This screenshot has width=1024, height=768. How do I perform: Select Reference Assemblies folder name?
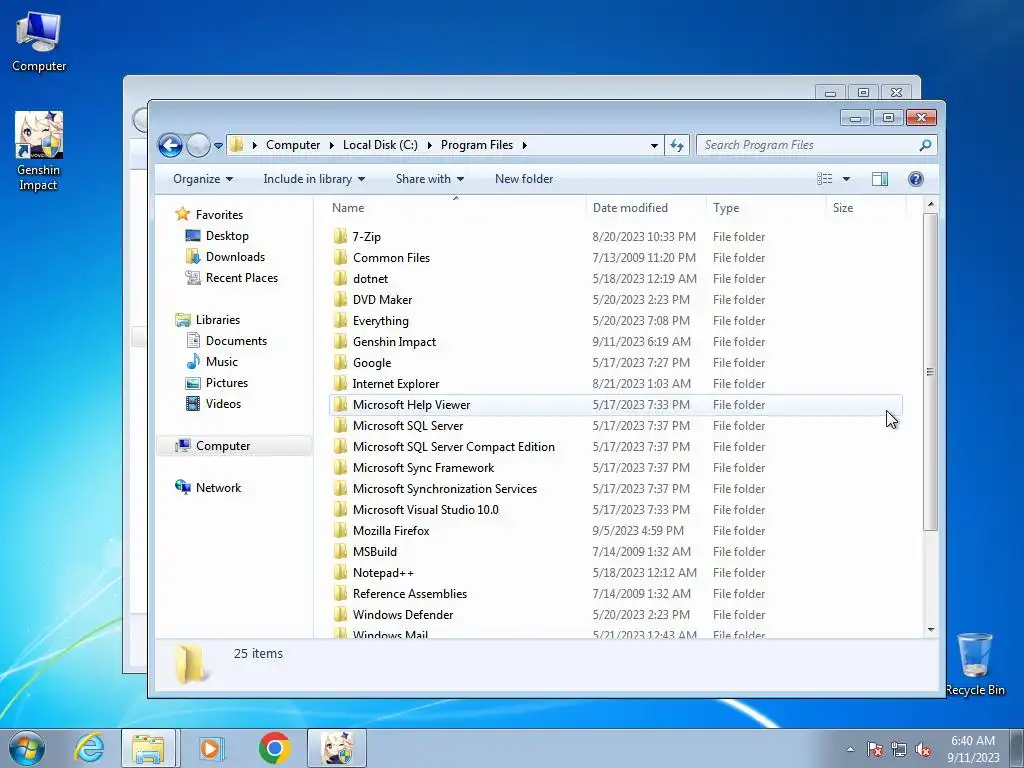point(410,594)
